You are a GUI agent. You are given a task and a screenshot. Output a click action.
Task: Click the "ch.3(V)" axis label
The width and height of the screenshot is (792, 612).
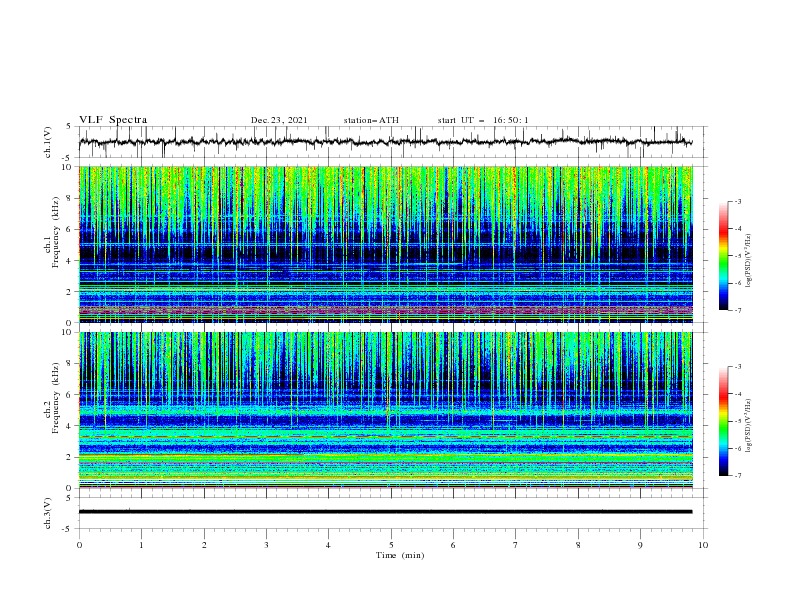(48, 513)
